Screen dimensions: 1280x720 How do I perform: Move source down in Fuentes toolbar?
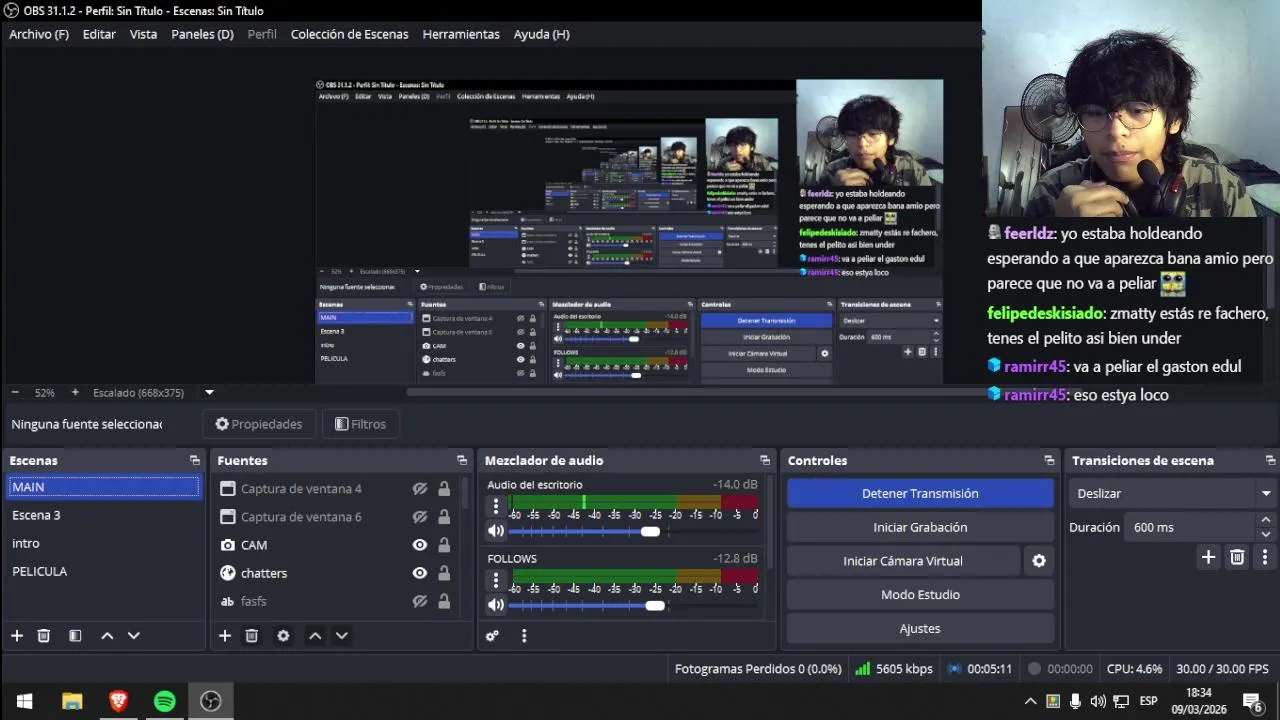point(342,636)
